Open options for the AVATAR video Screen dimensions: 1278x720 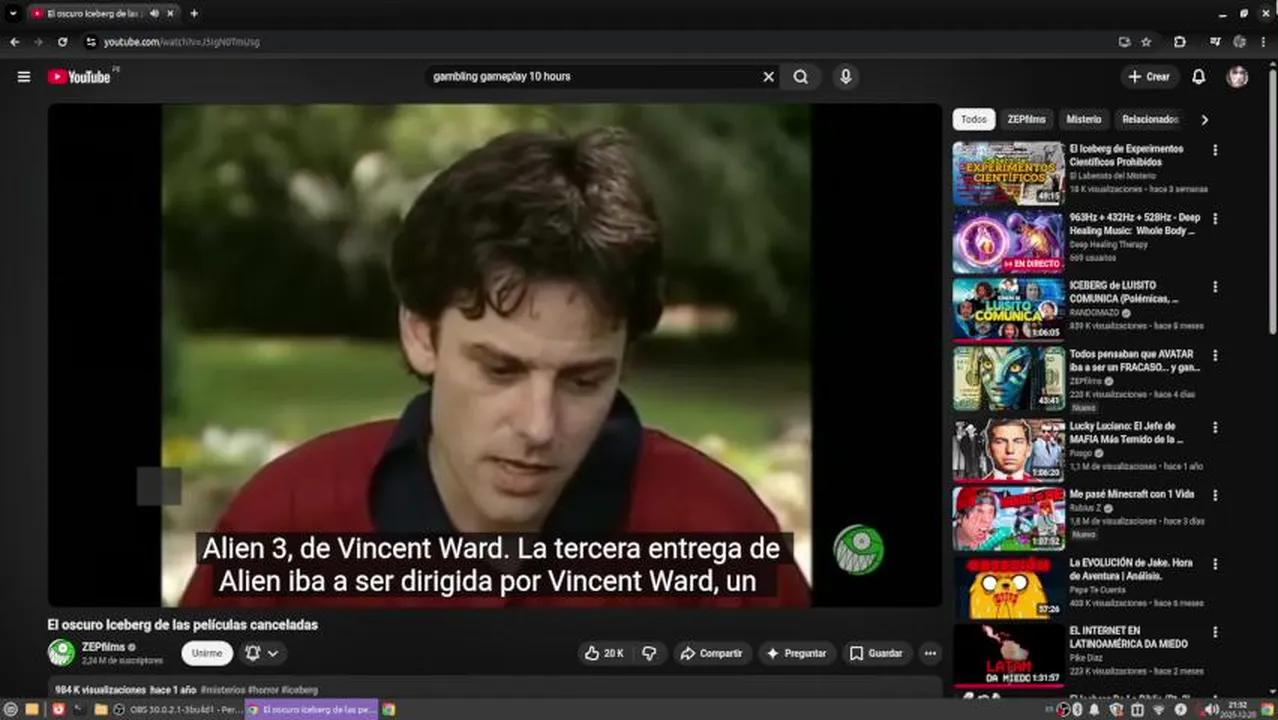(1215, 355)
